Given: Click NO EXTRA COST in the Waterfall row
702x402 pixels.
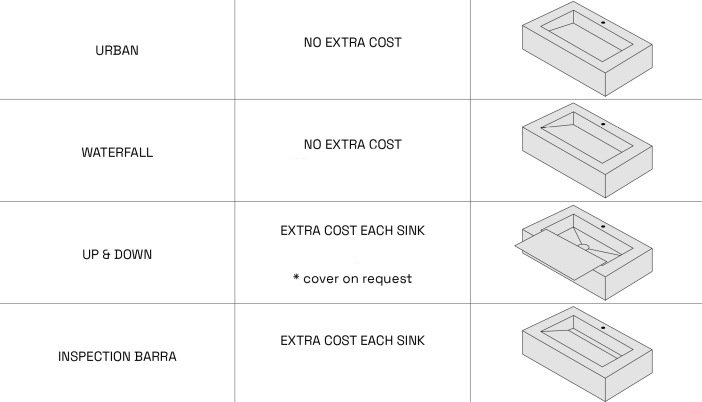Looking at the screenshot, I should (352, 145).
